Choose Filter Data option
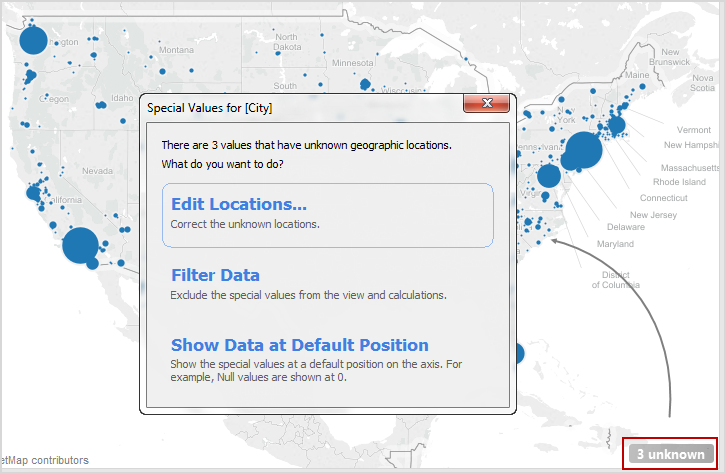Screen dimensions: 726x474 [215, 275]
